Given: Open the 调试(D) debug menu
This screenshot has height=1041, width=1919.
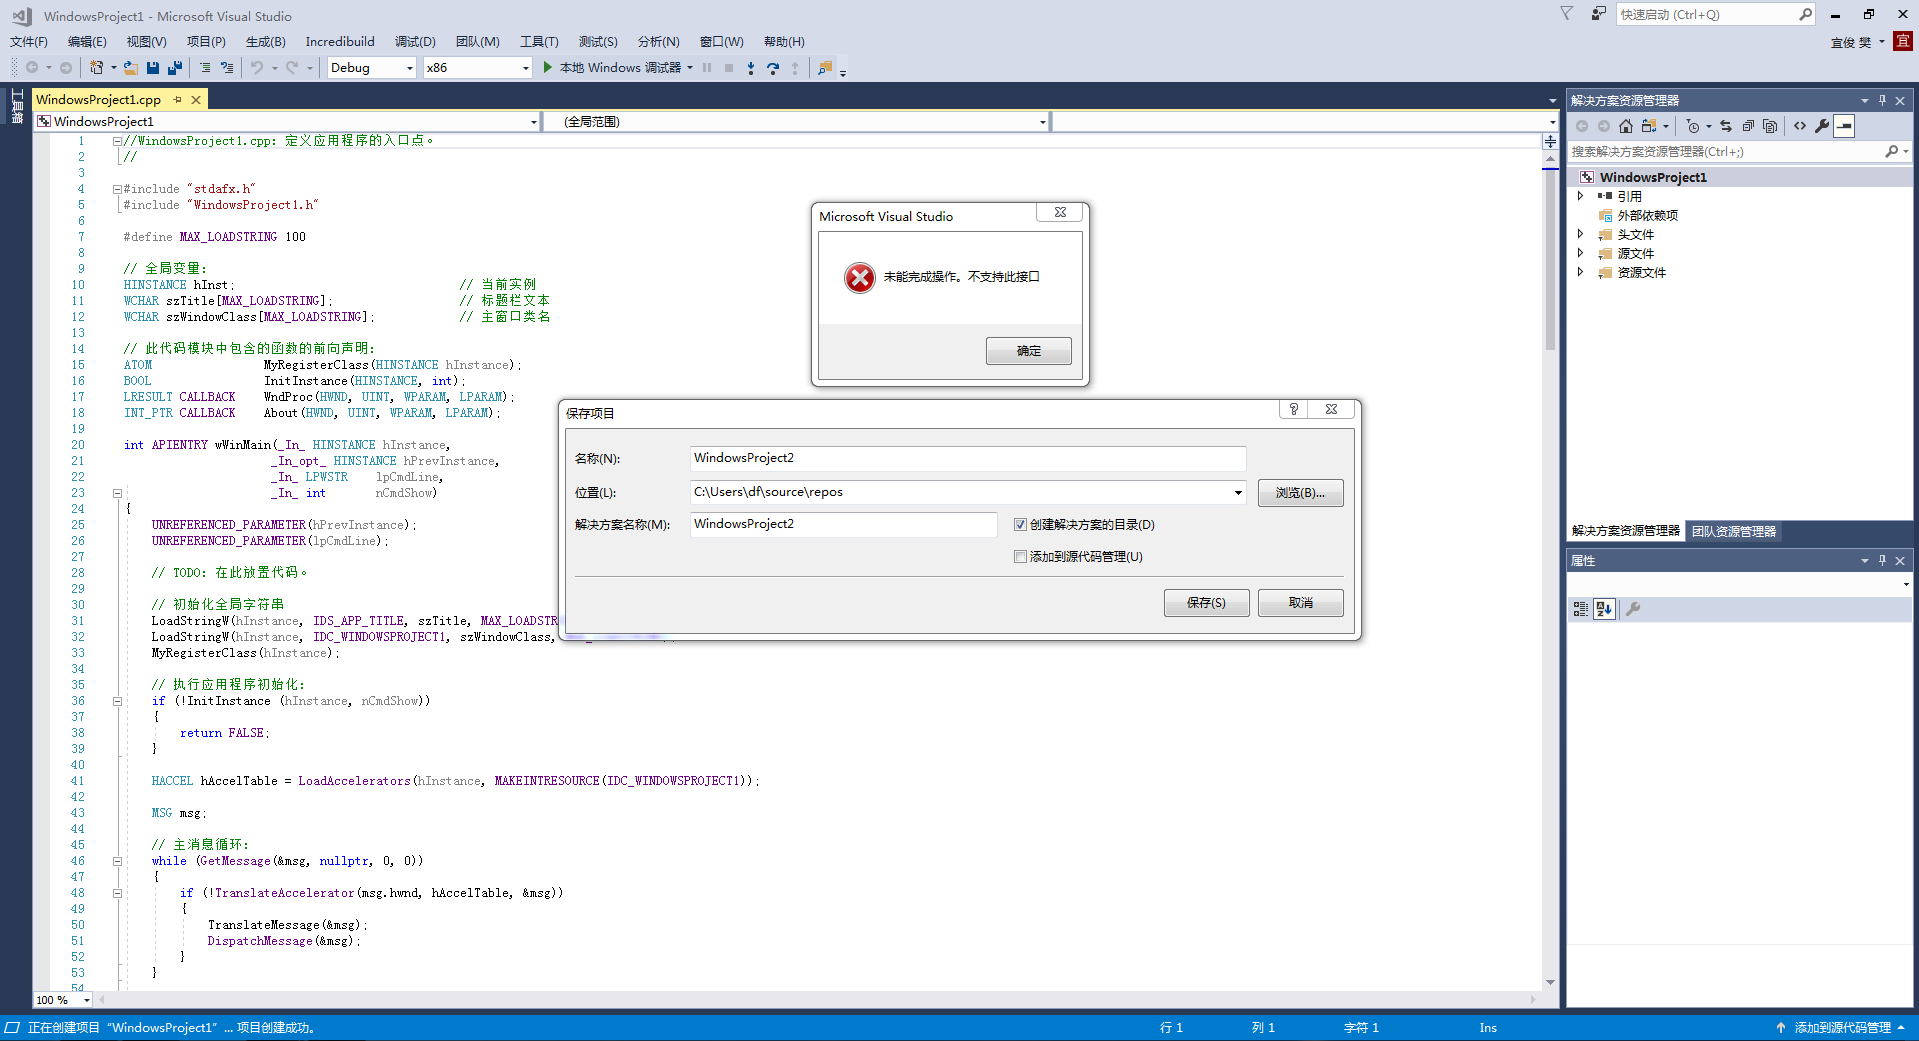Looking at the screenshot, I should 415,42.
